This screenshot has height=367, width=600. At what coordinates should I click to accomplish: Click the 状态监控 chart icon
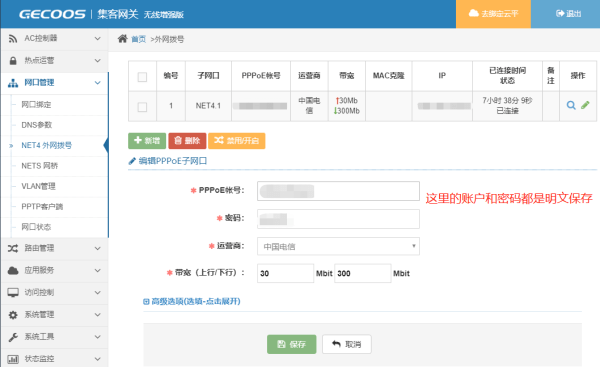13,359
